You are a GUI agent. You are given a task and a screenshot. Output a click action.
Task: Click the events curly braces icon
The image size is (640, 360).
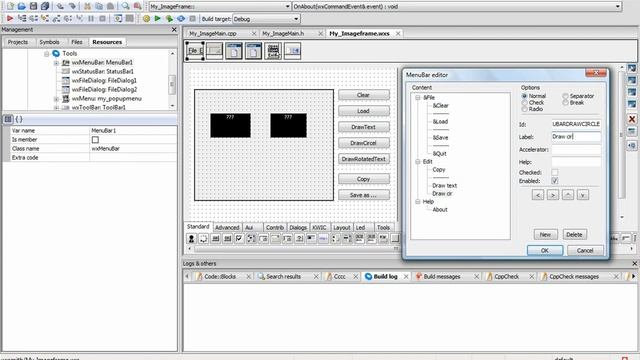click(19, 119)
